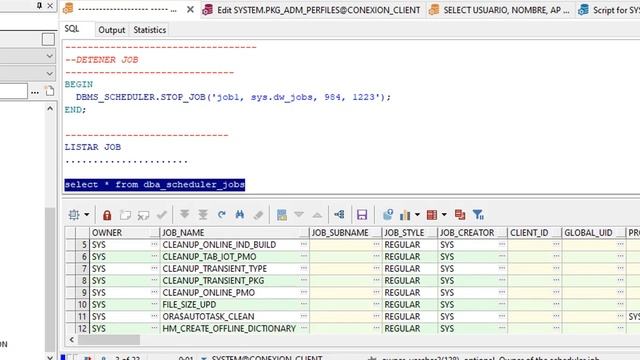Click the JOB_CREATOR column header
The image size is (640, 360).
[x=473, y=233]
